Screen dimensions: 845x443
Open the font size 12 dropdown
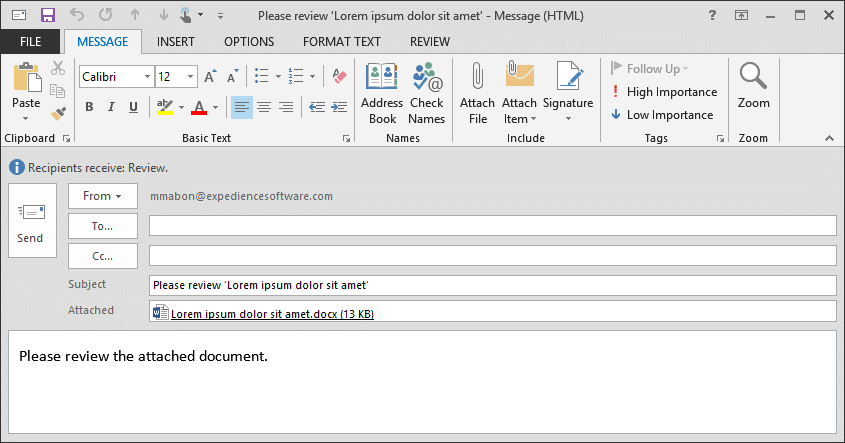click(x=190, y=77)
